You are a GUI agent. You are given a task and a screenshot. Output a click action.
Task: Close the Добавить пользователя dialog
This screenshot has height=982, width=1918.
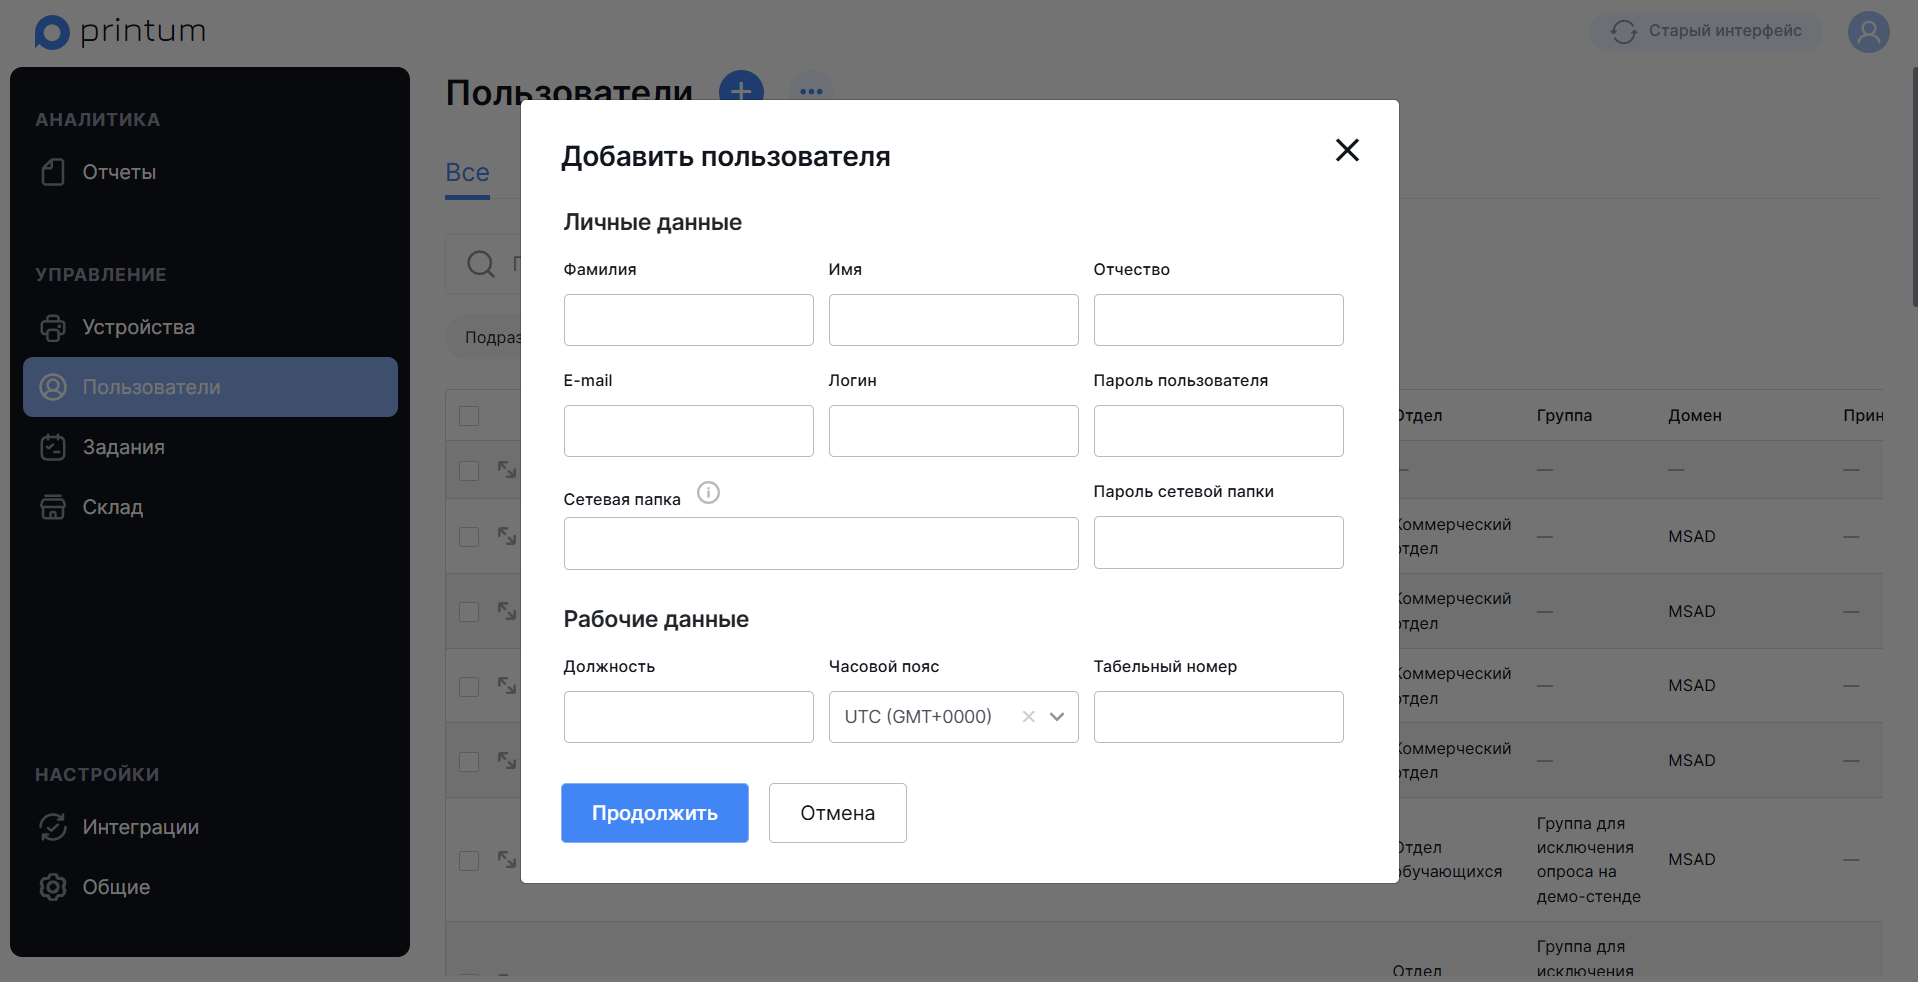[1347, 150]
